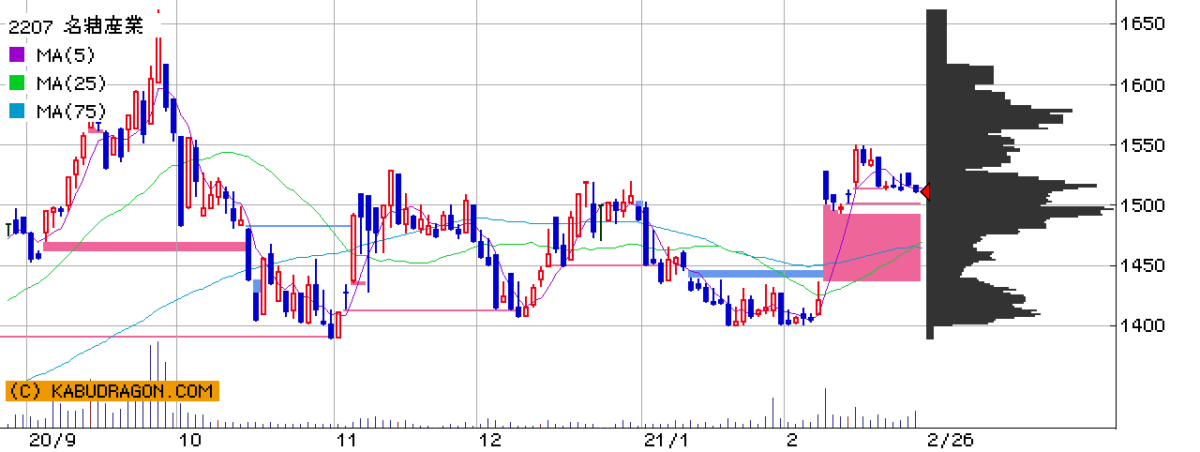Click the 10 month axis label
The width and height of the screenshot is (1200, 452).
coord(189,440)
